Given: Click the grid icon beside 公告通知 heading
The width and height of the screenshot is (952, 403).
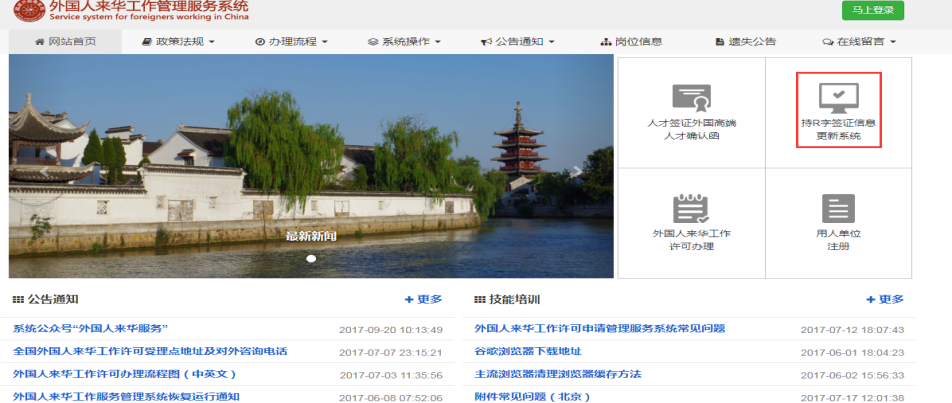Looking at the screenshot, I should coord(18,300).
